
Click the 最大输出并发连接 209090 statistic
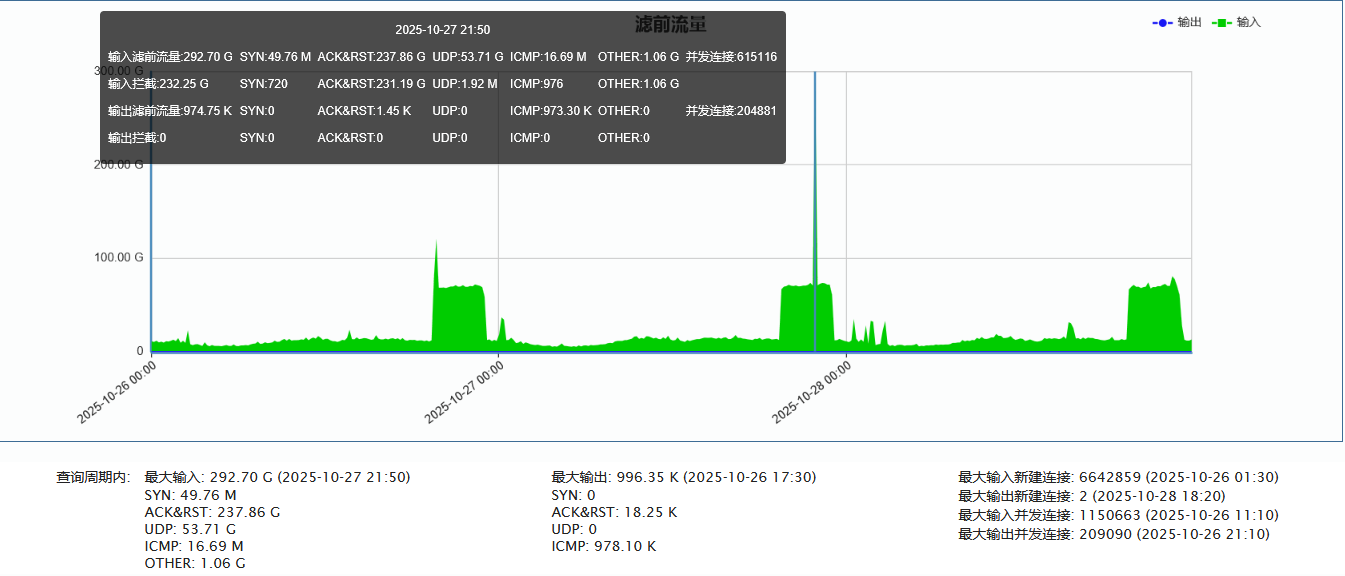pyautogui.click(x=1113, y=534)
